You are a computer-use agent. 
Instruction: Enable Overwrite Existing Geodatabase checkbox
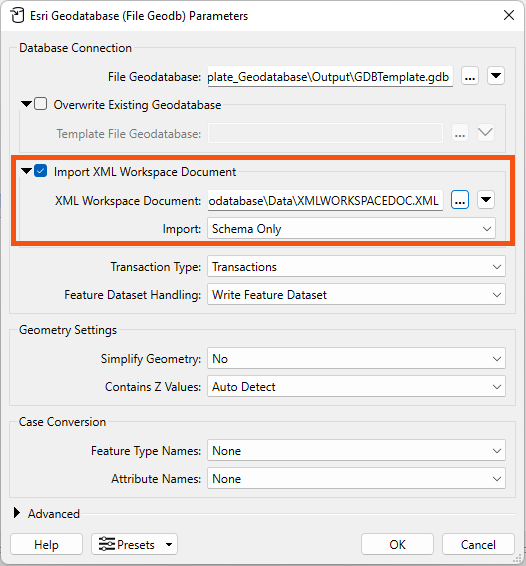[x=40, y=104]
